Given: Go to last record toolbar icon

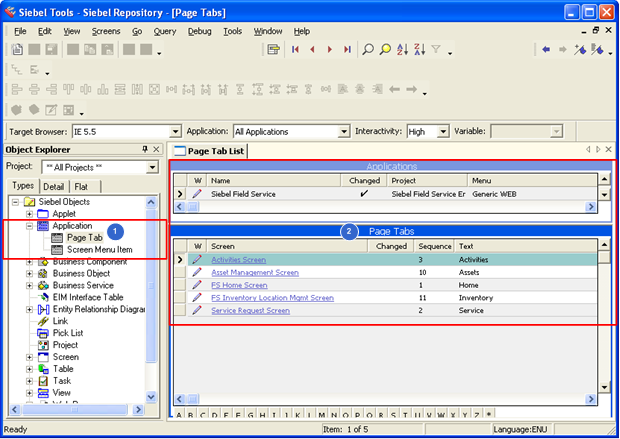Looking at the screenshot, I should pyautogui.click(x=347, y=49).
